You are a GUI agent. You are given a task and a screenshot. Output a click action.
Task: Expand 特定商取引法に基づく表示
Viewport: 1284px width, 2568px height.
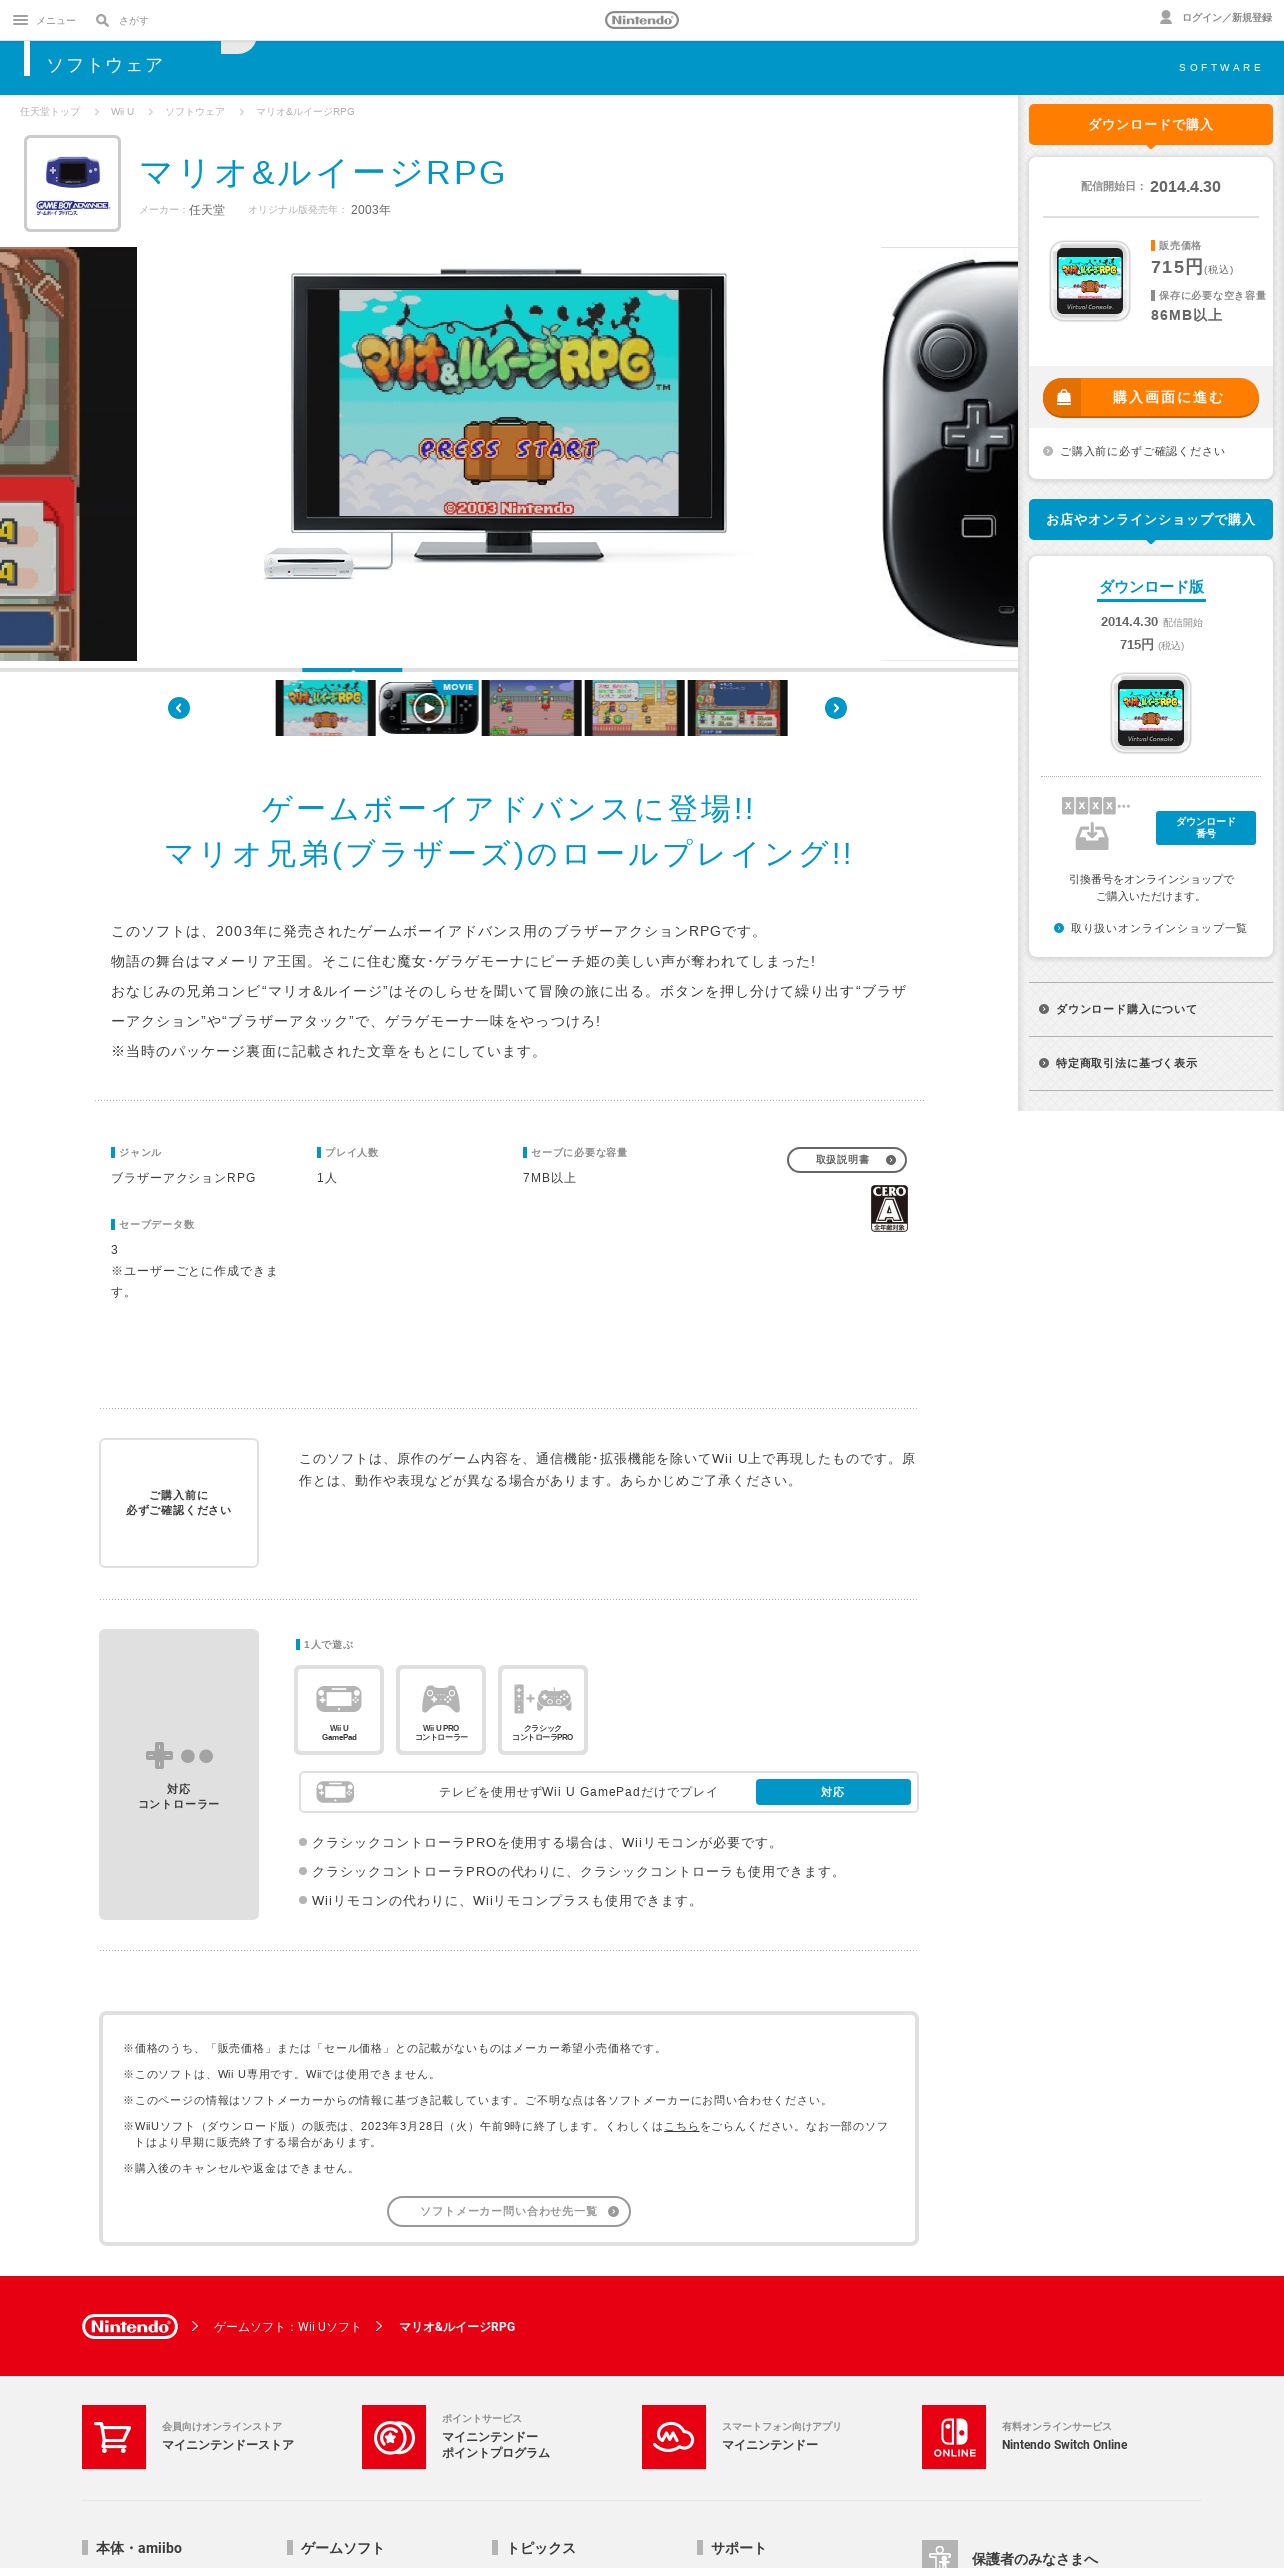click(x=1151, y=1064)
